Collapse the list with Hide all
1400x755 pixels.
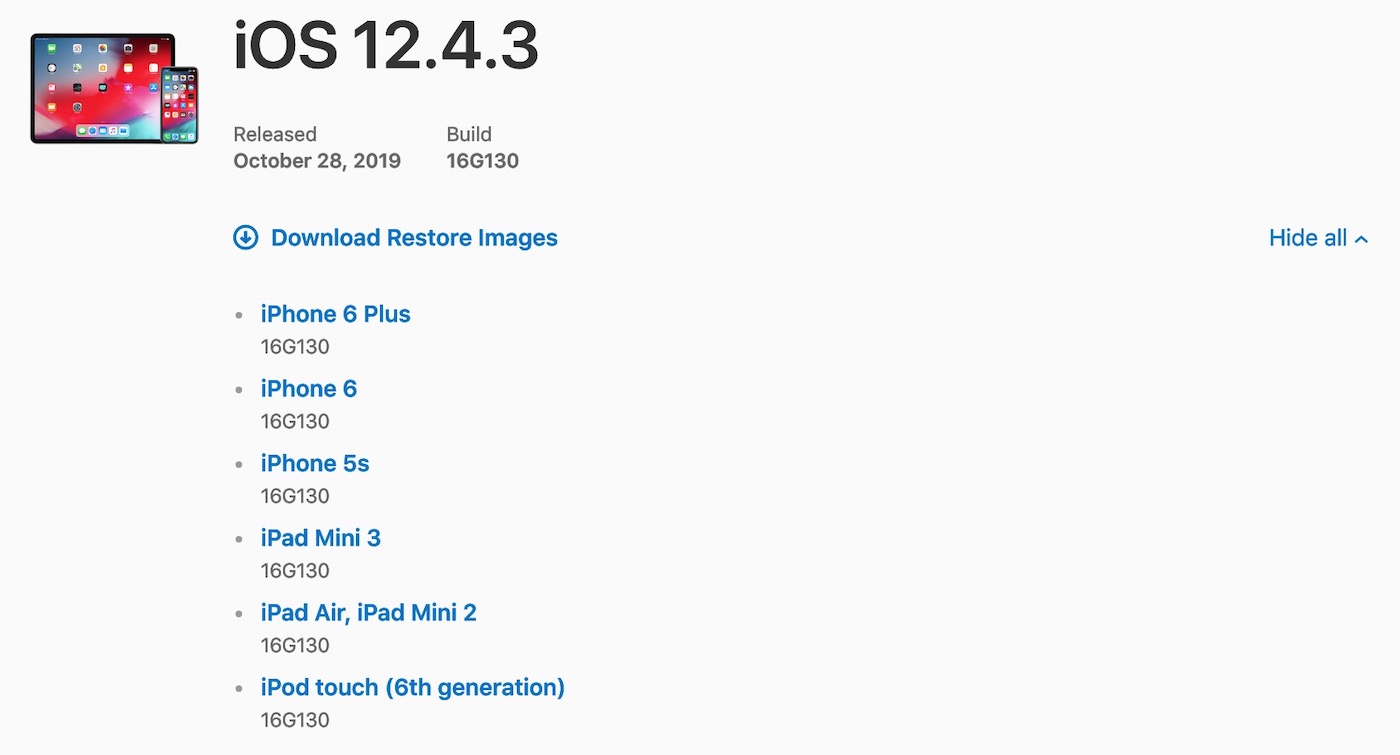pyautogui.click(x=1308, y=238)
